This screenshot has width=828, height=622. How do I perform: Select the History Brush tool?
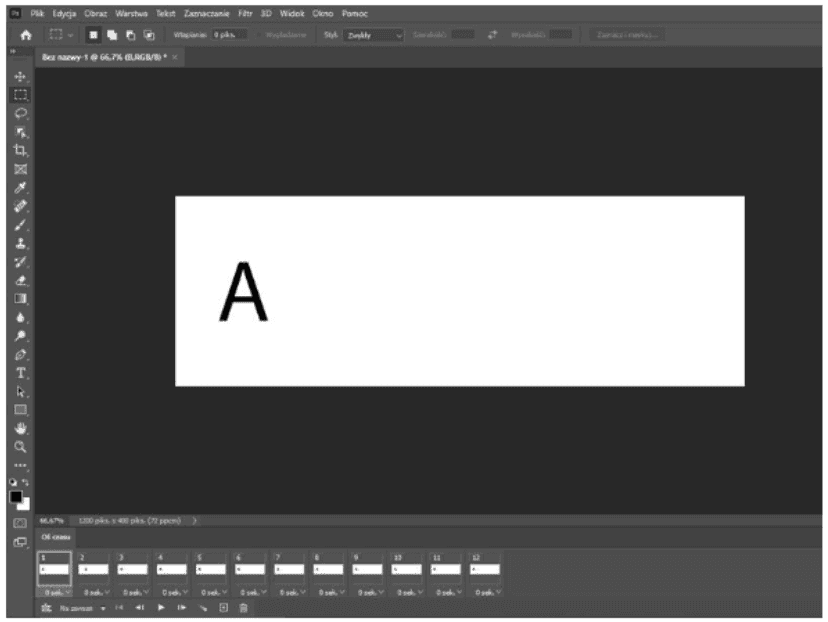point(20,262)
